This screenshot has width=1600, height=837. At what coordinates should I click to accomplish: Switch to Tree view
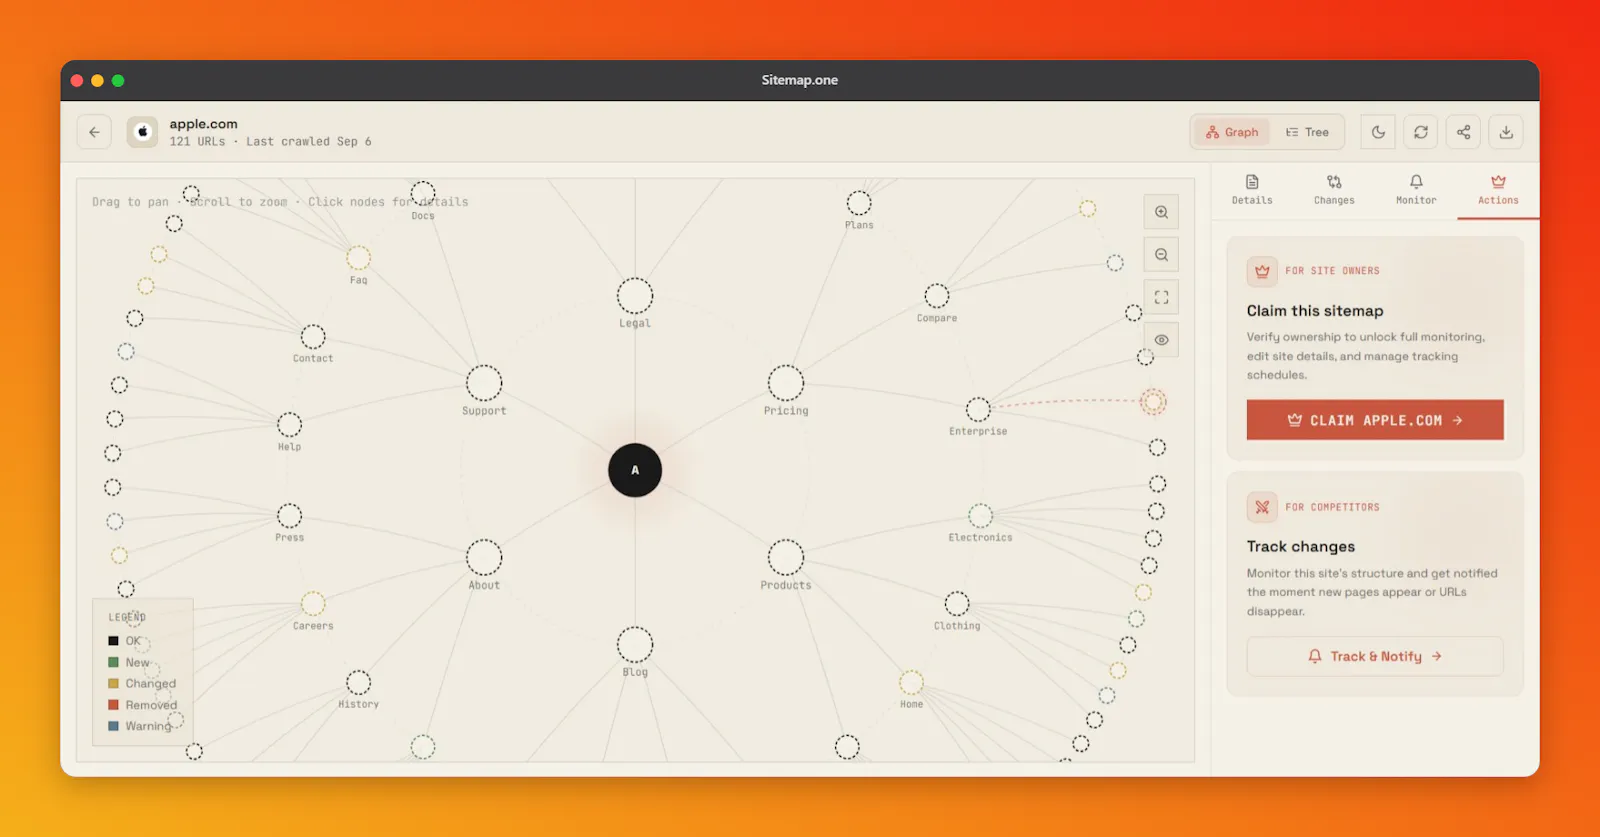click(1307, 132)
